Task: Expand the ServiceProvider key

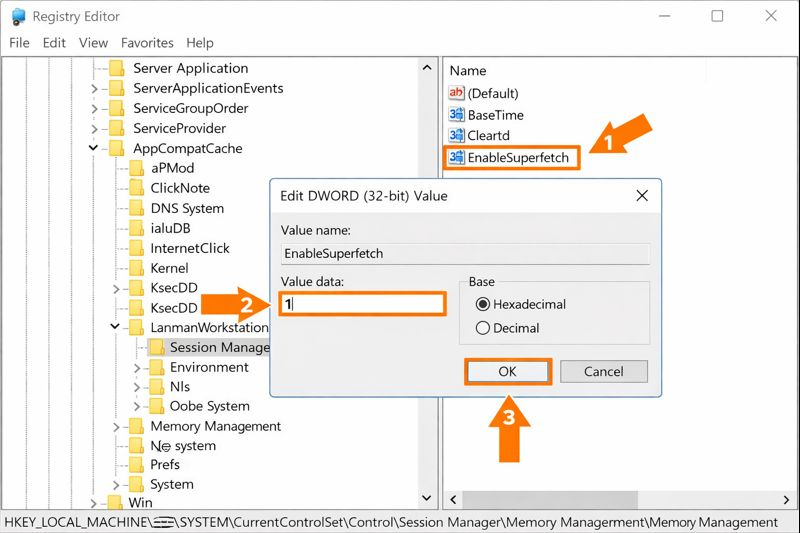Action: pos(94,129)
